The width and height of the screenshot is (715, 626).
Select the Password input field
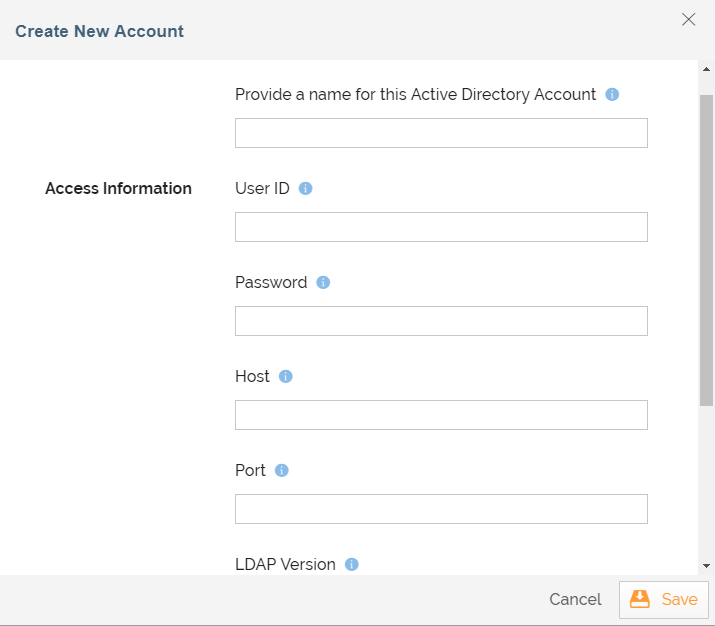[441, 321]
